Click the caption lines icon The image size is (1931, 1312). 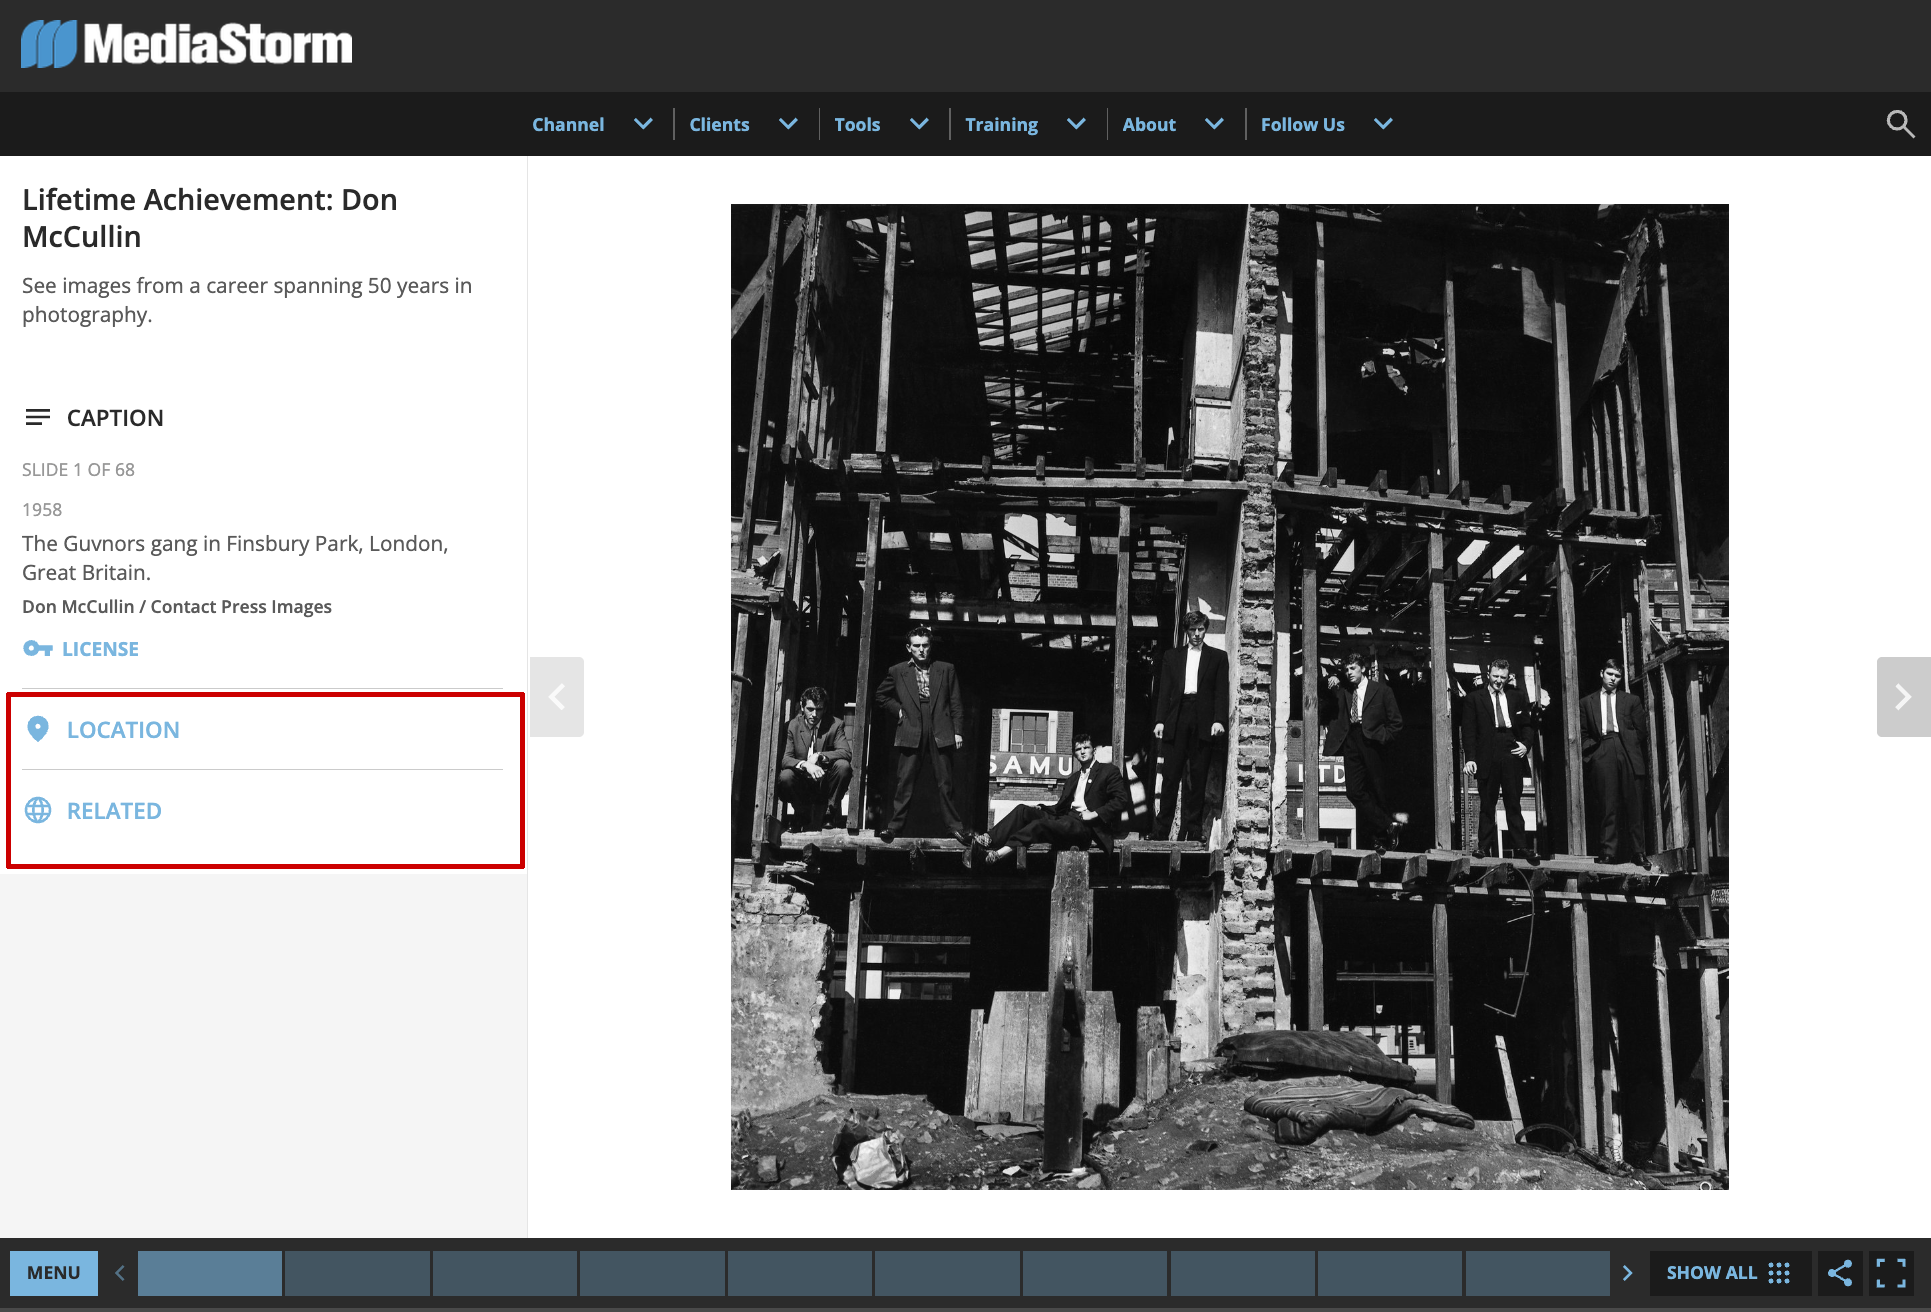[38, 417]
